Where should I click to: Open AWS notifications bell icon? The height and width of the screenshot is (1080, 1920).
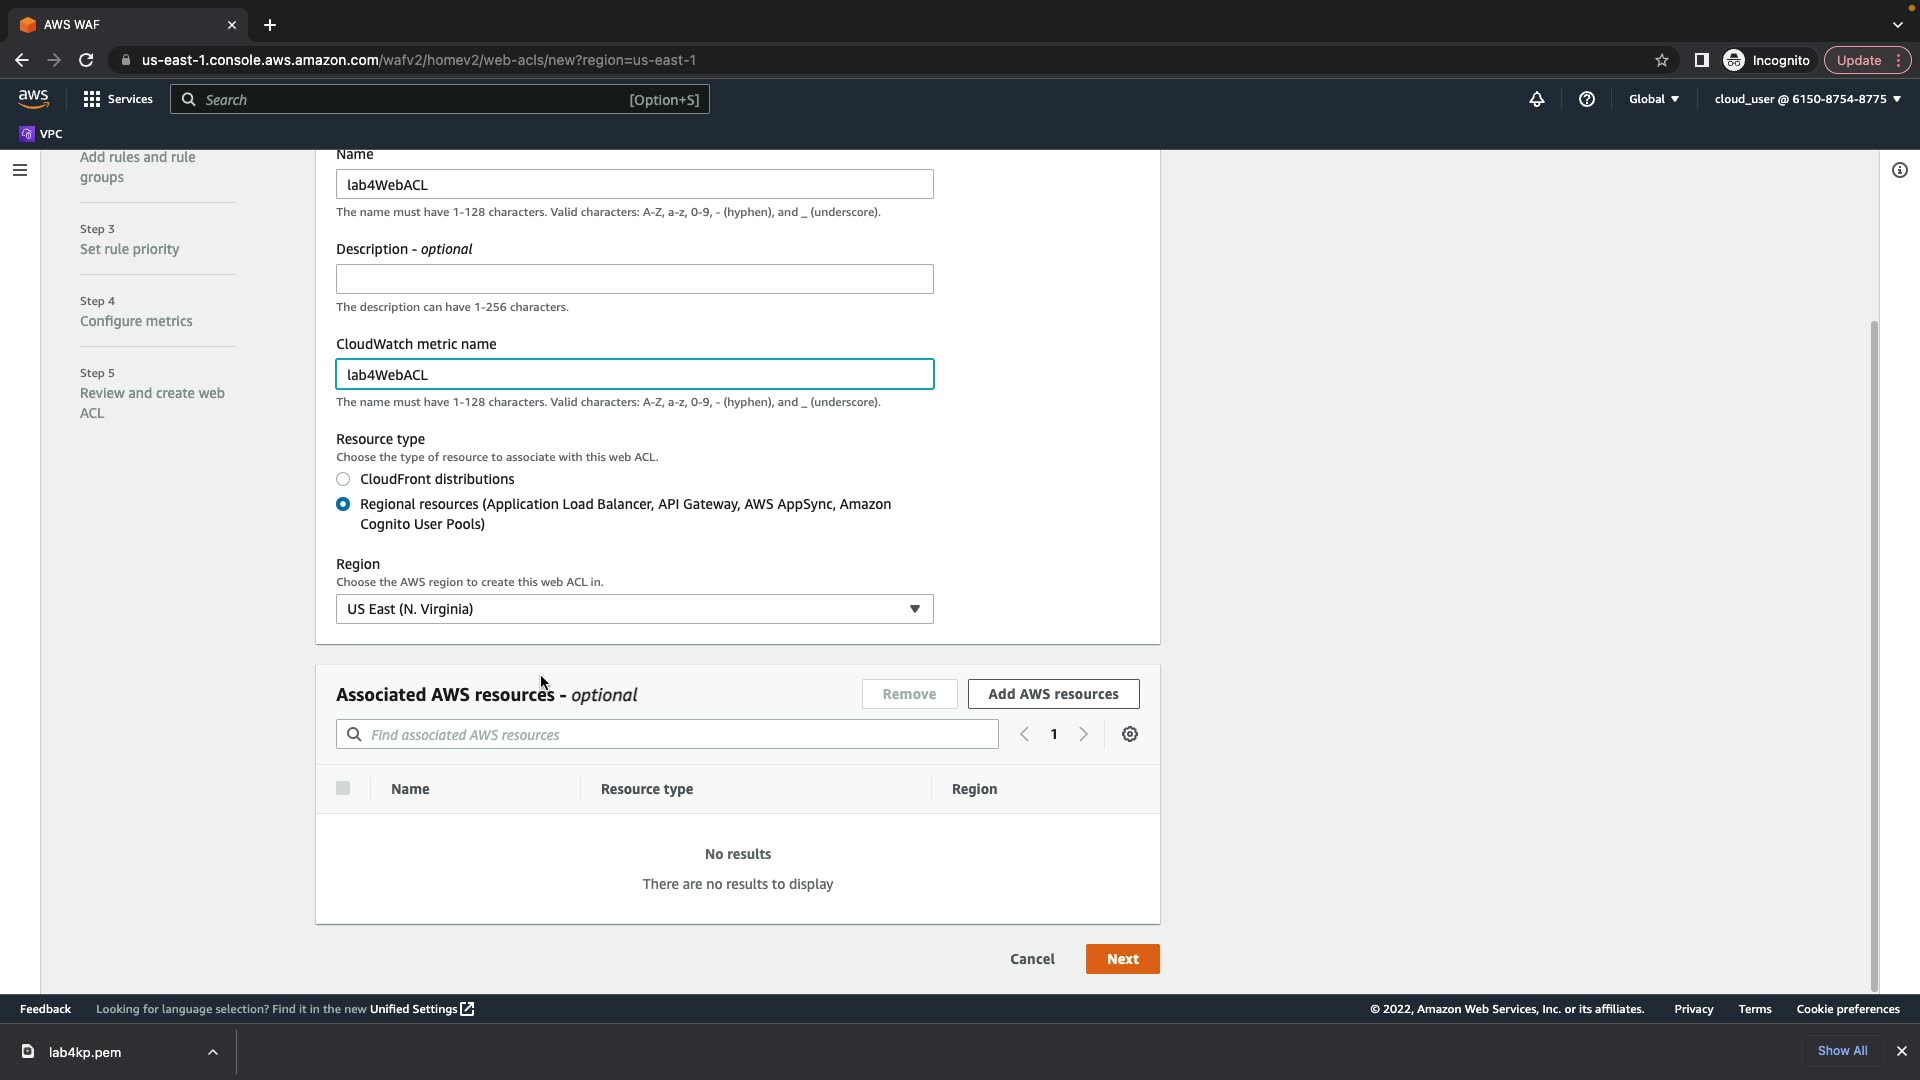pos(1537,99)
